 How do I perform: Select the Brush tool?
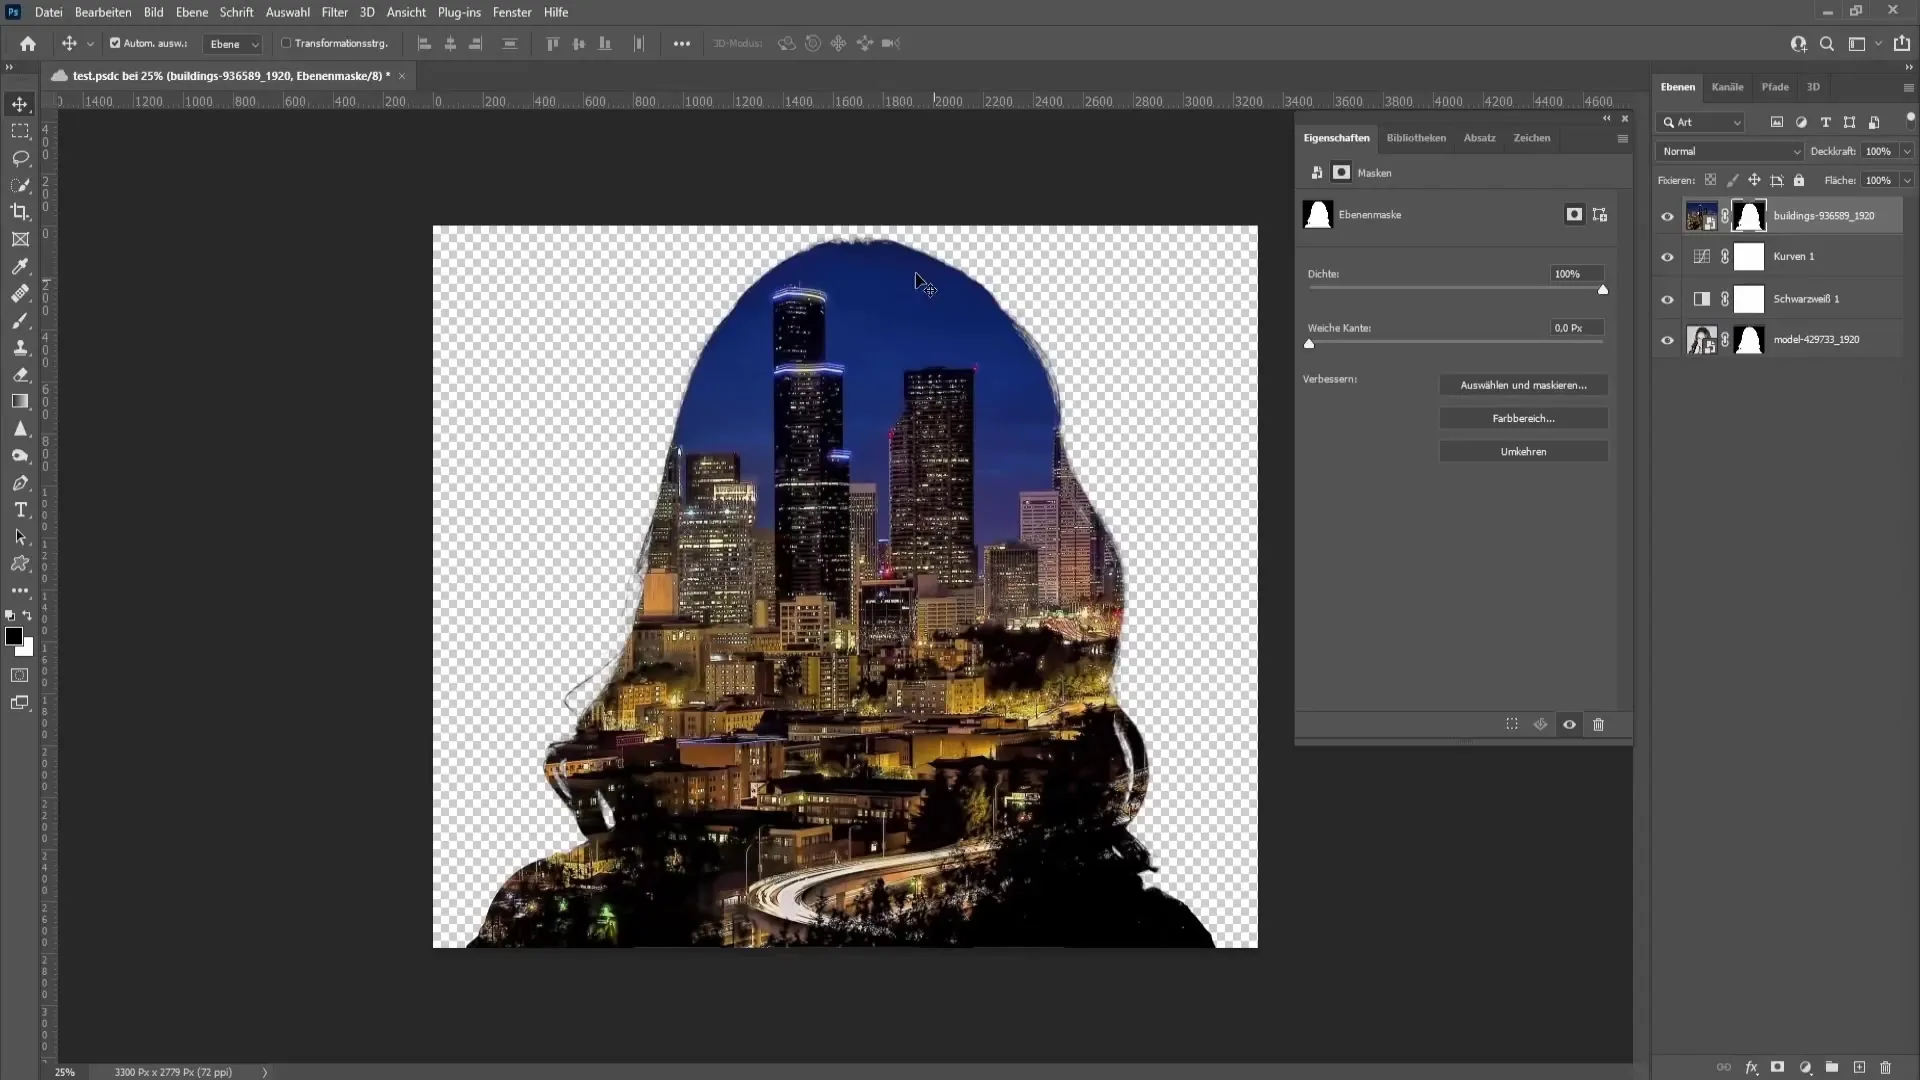(x=18, y=322)
